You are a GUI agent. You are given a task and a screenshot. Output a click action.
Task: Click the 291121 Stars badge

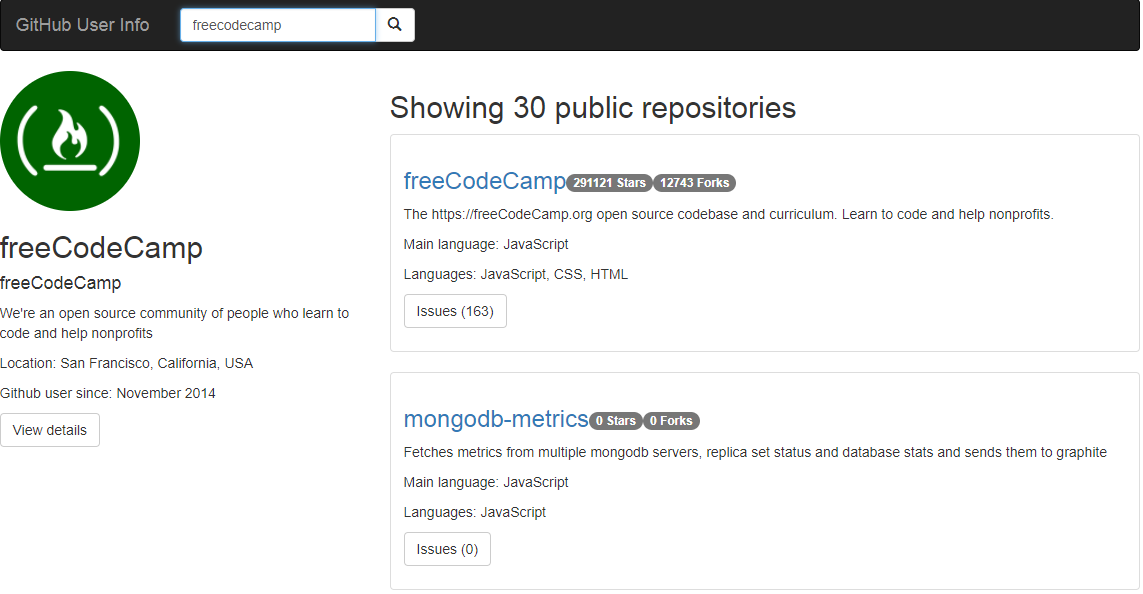[x=609, y=183]
